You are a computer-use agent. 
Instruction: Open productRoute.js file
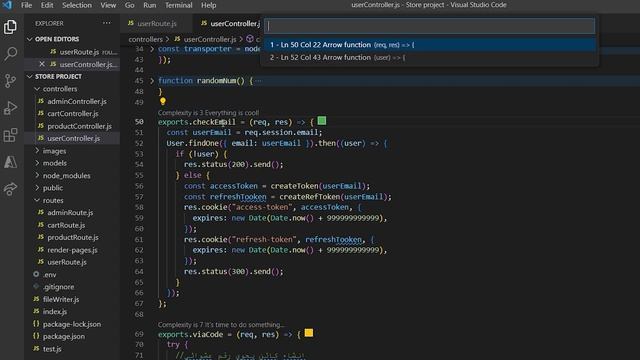[72, 237]
